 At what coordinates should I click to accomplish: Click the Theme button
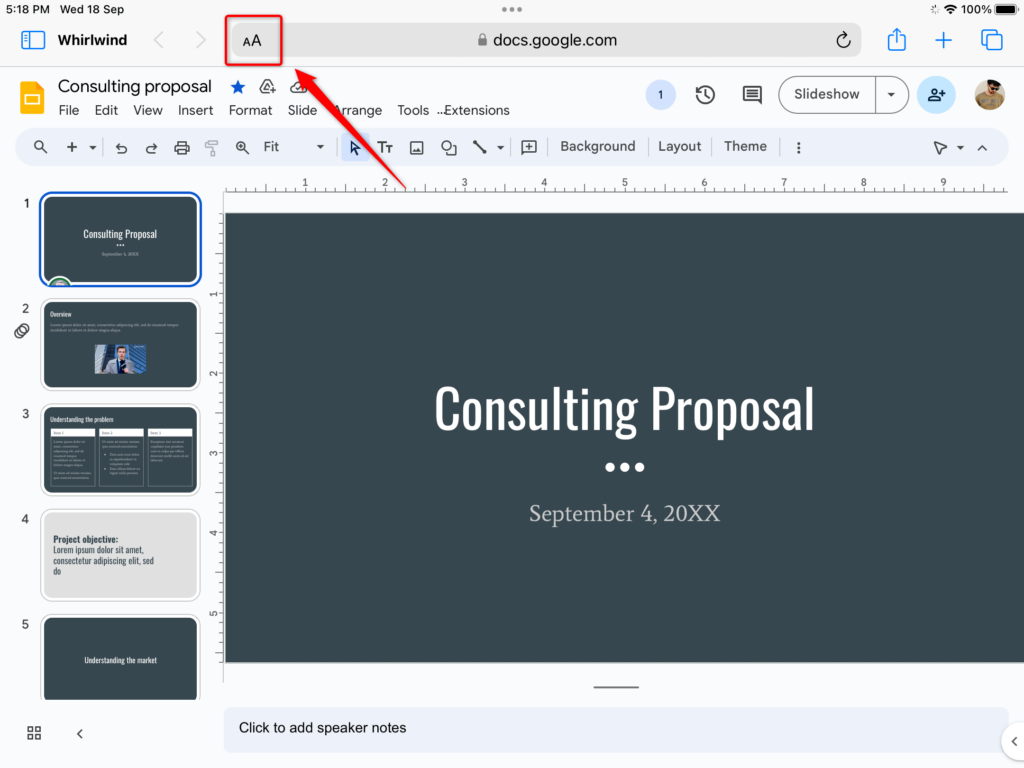pyautogui.click(x=745, y=146)
